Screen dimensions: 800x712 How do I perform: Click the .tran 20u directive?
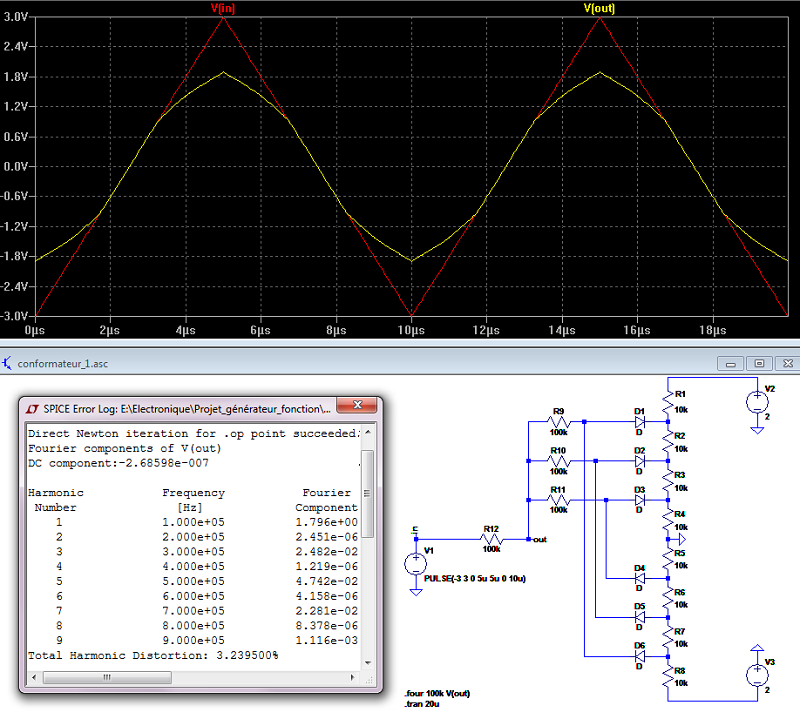click(422, 704)
